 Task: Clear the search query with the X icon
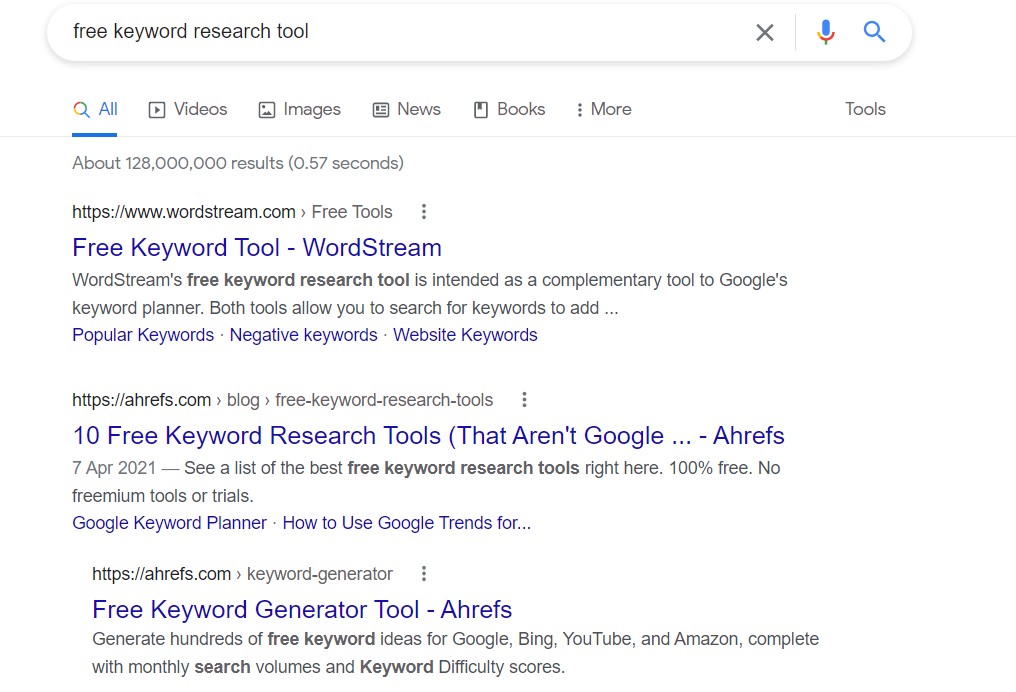[765, 32]
